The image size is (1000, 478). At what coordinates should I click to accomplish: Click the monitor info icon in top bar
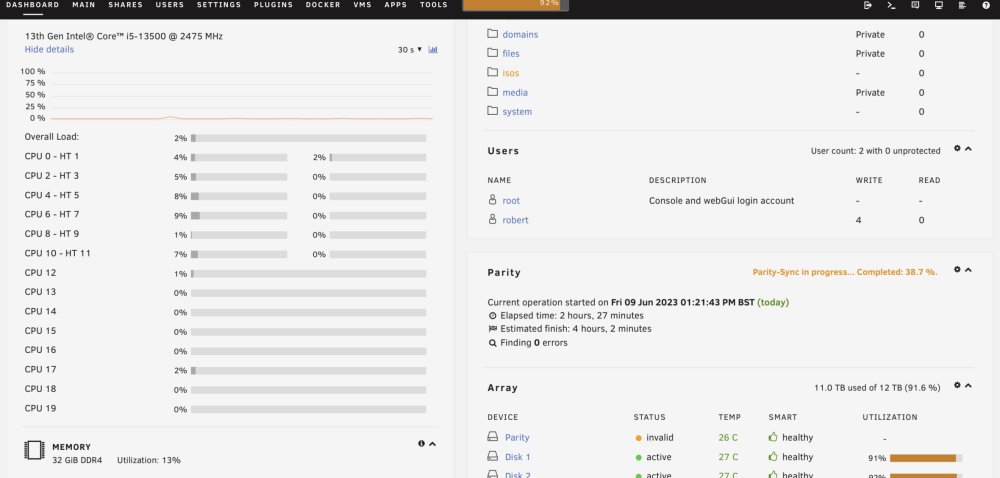[x=939, y=5]
